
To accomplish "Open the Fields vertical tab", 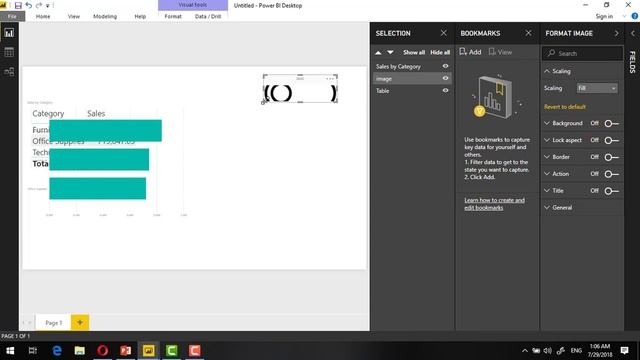I will pyautogui.click(x=633, y=62).
